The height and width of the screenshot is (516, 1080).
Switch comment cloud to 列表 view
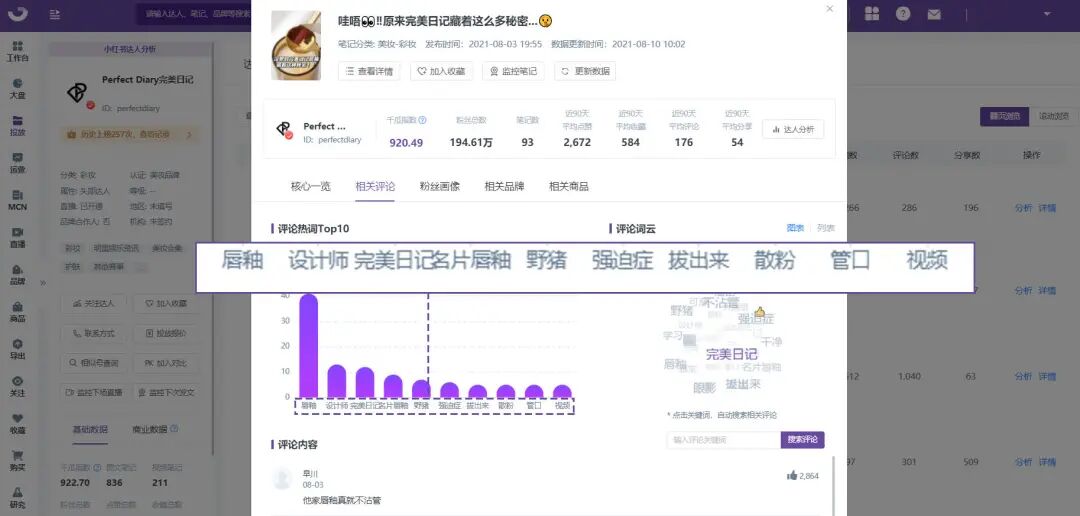[x=826, y=228]
